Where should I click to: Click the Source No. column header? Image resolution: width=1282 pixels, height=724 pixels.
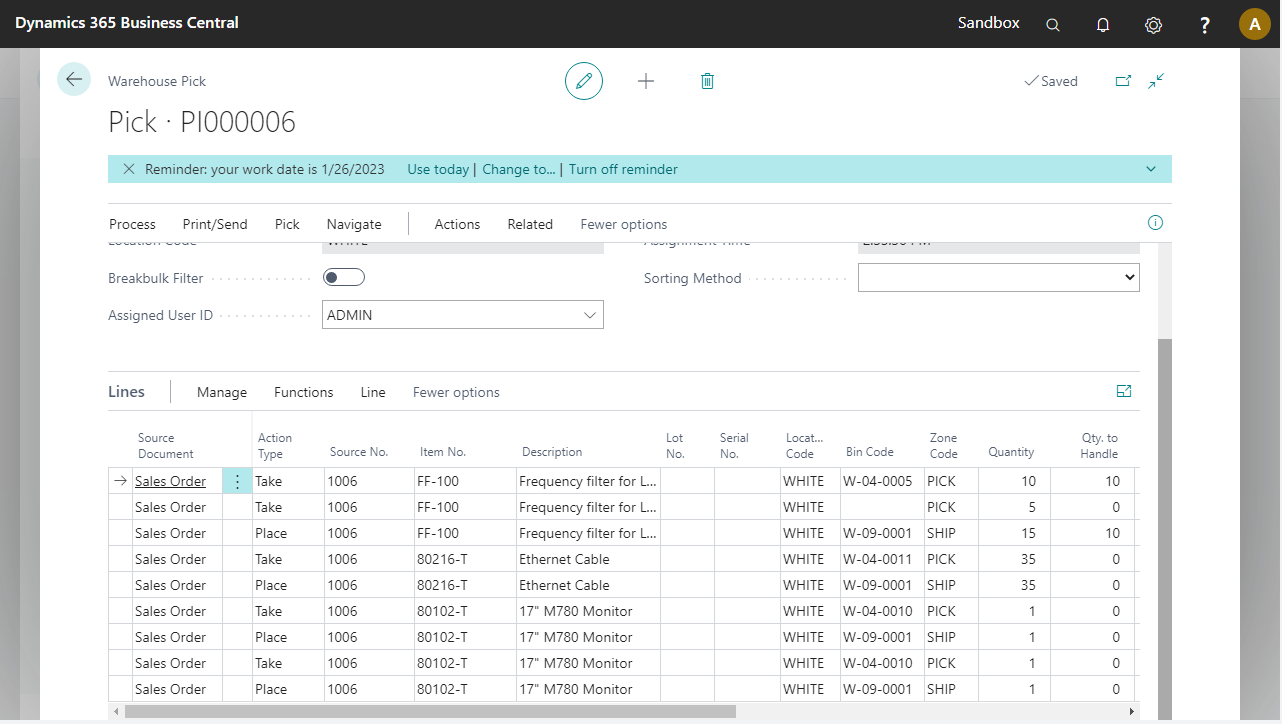[x=359, y=452]
